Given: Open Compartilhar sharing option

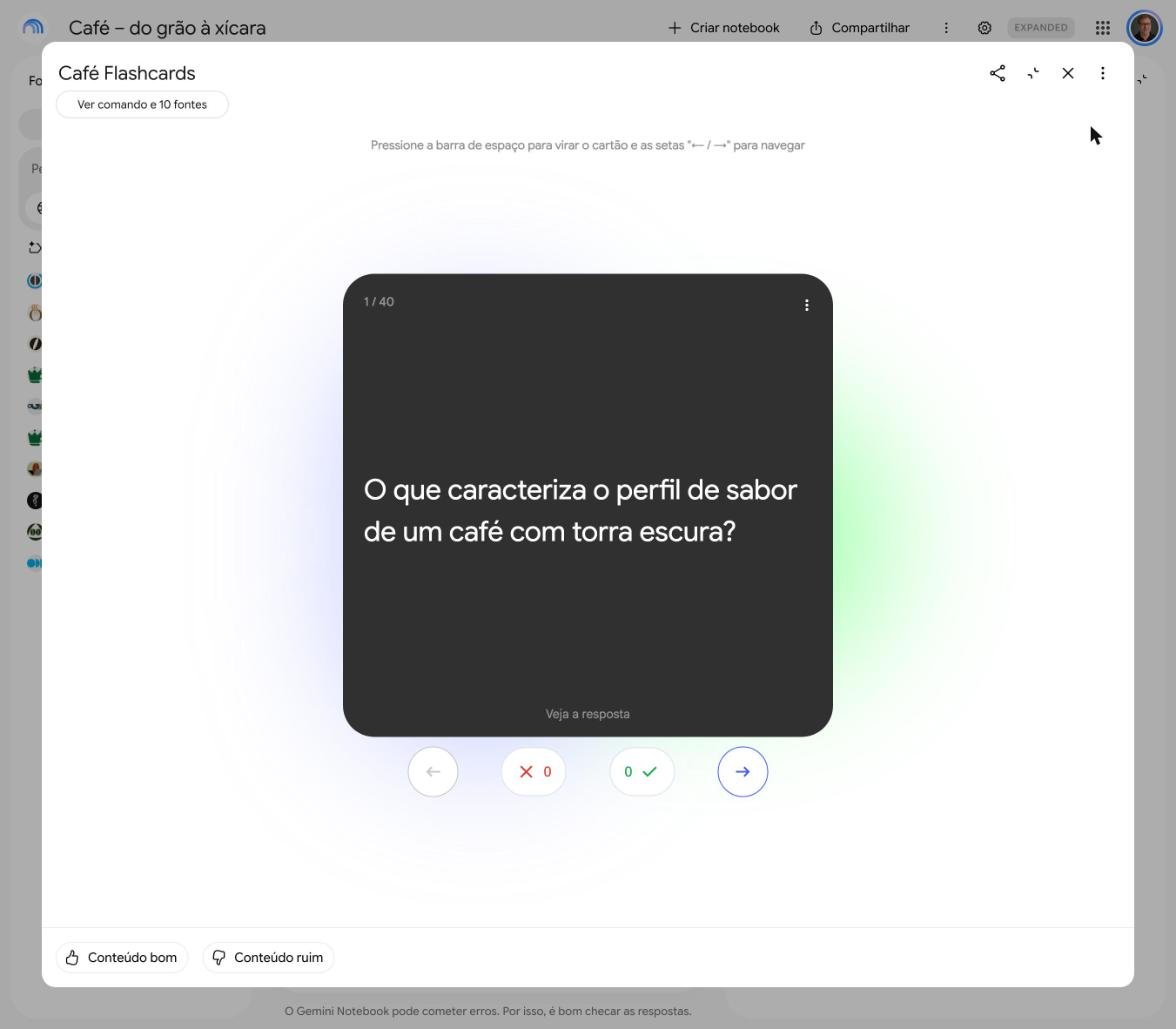Looking at the screenshot, I should 860,28.
